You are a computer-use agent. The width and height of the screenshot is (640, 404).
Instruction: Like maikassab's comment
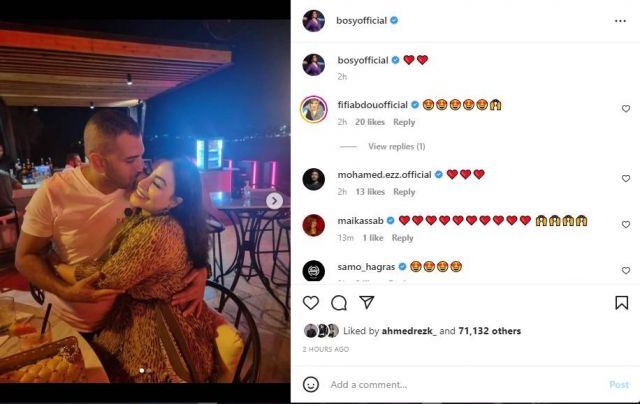tap(626, 224)
